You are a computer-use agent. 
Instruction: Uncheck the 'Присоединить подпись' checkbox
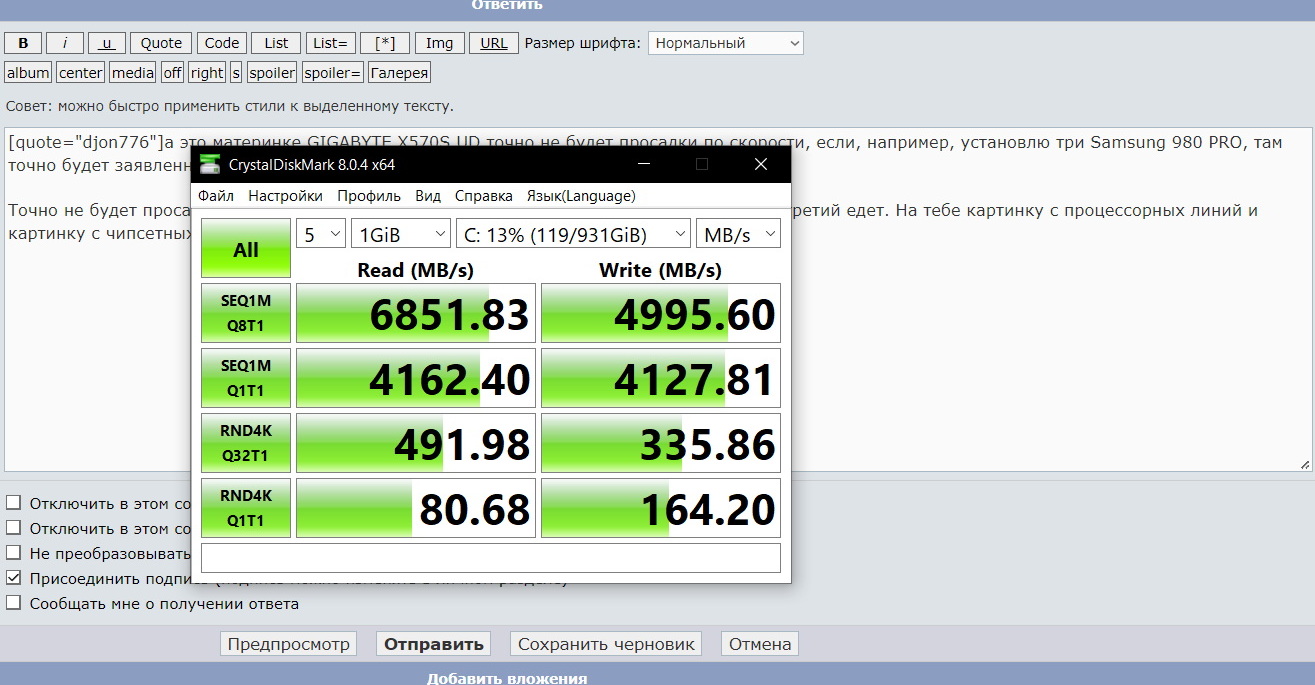point(14,578)
